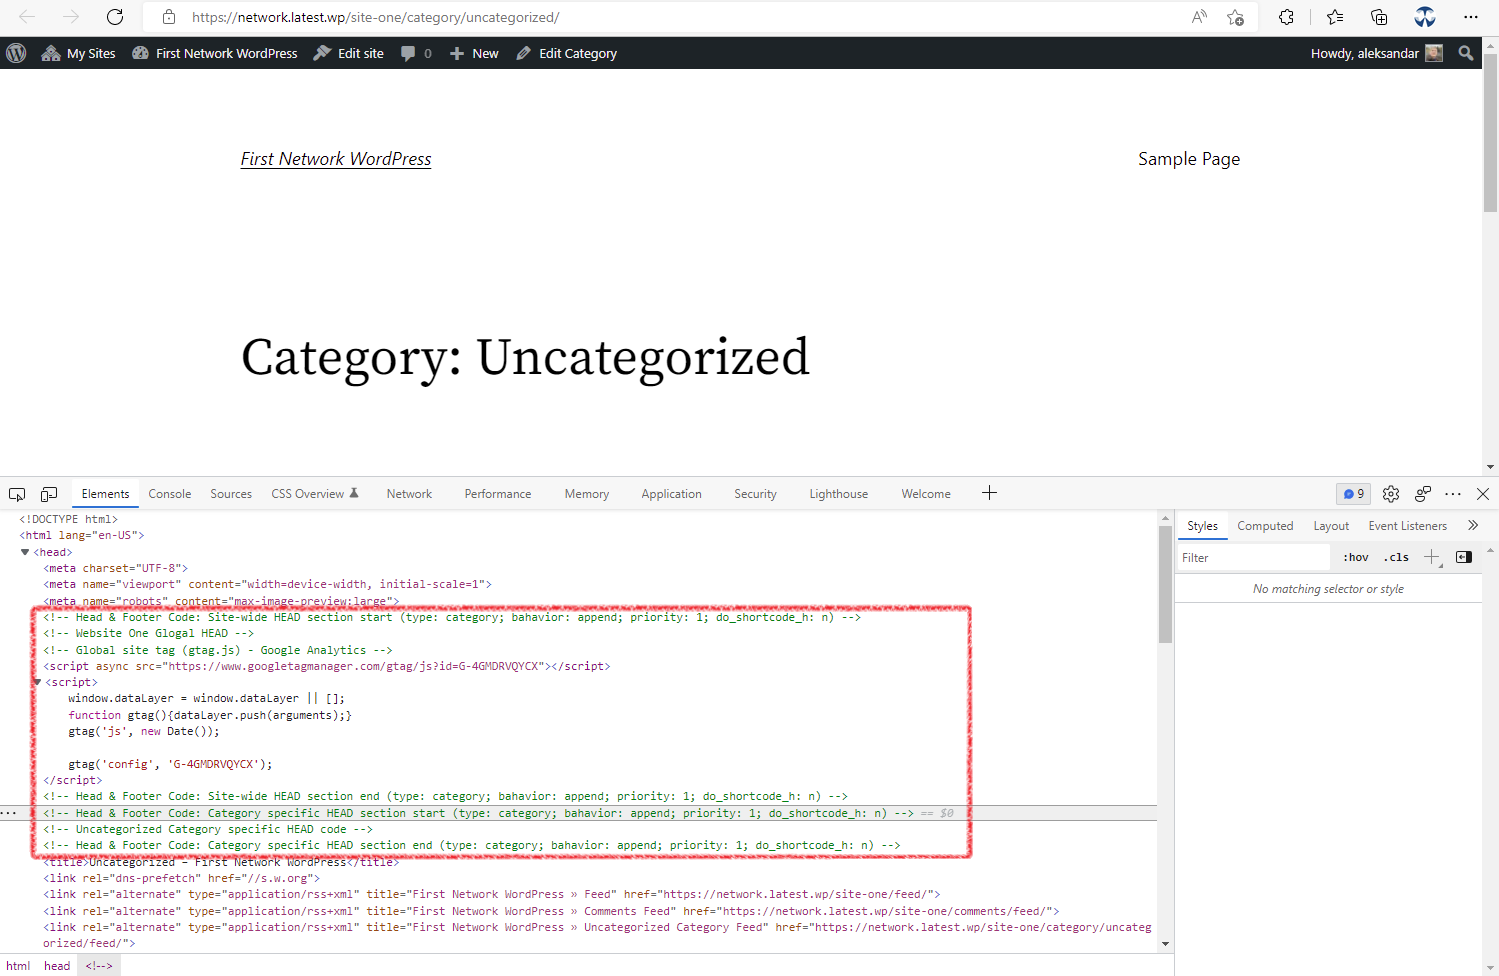Viewport: 1499px width, 976px height.
Task: Switch to the Elements tab
Action: point(105,494)
